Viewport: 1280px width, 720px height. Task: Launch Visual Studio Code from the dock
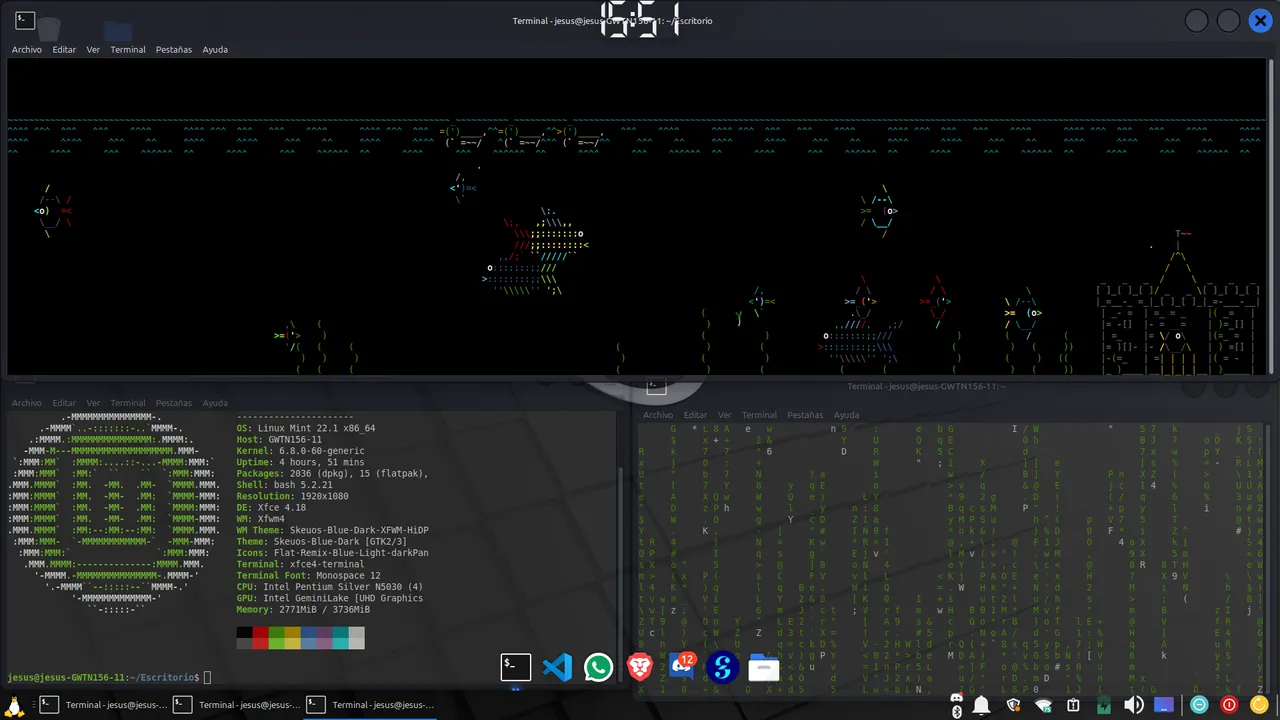(557, 667)
